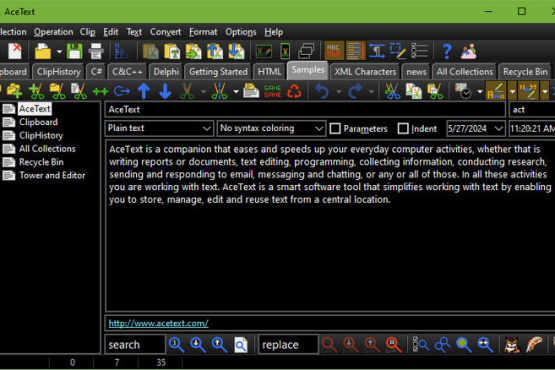Toggle the ABC spell check icon
555x370 pixels.
334,51
